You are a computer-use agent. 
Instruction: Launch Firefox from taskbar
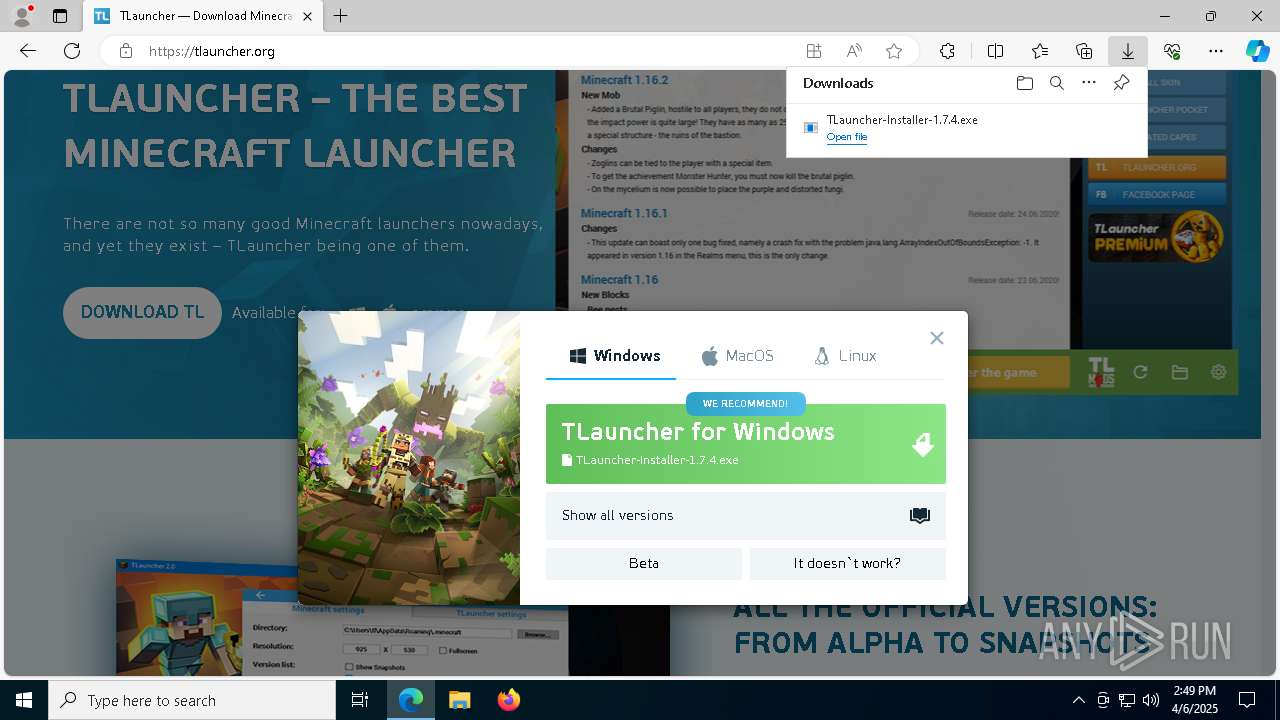509,700
